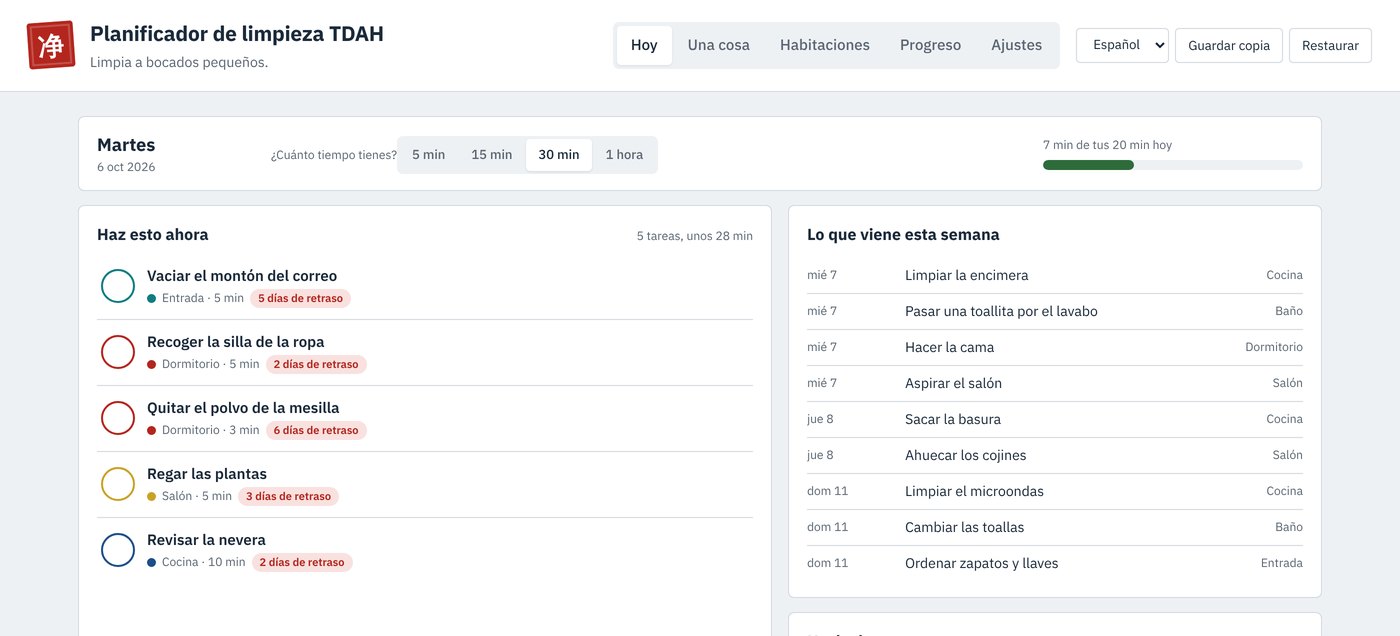Click the Guardar copia button
The height and width of the screenshot is (636, 1400).
click(x=1229, y=45)
